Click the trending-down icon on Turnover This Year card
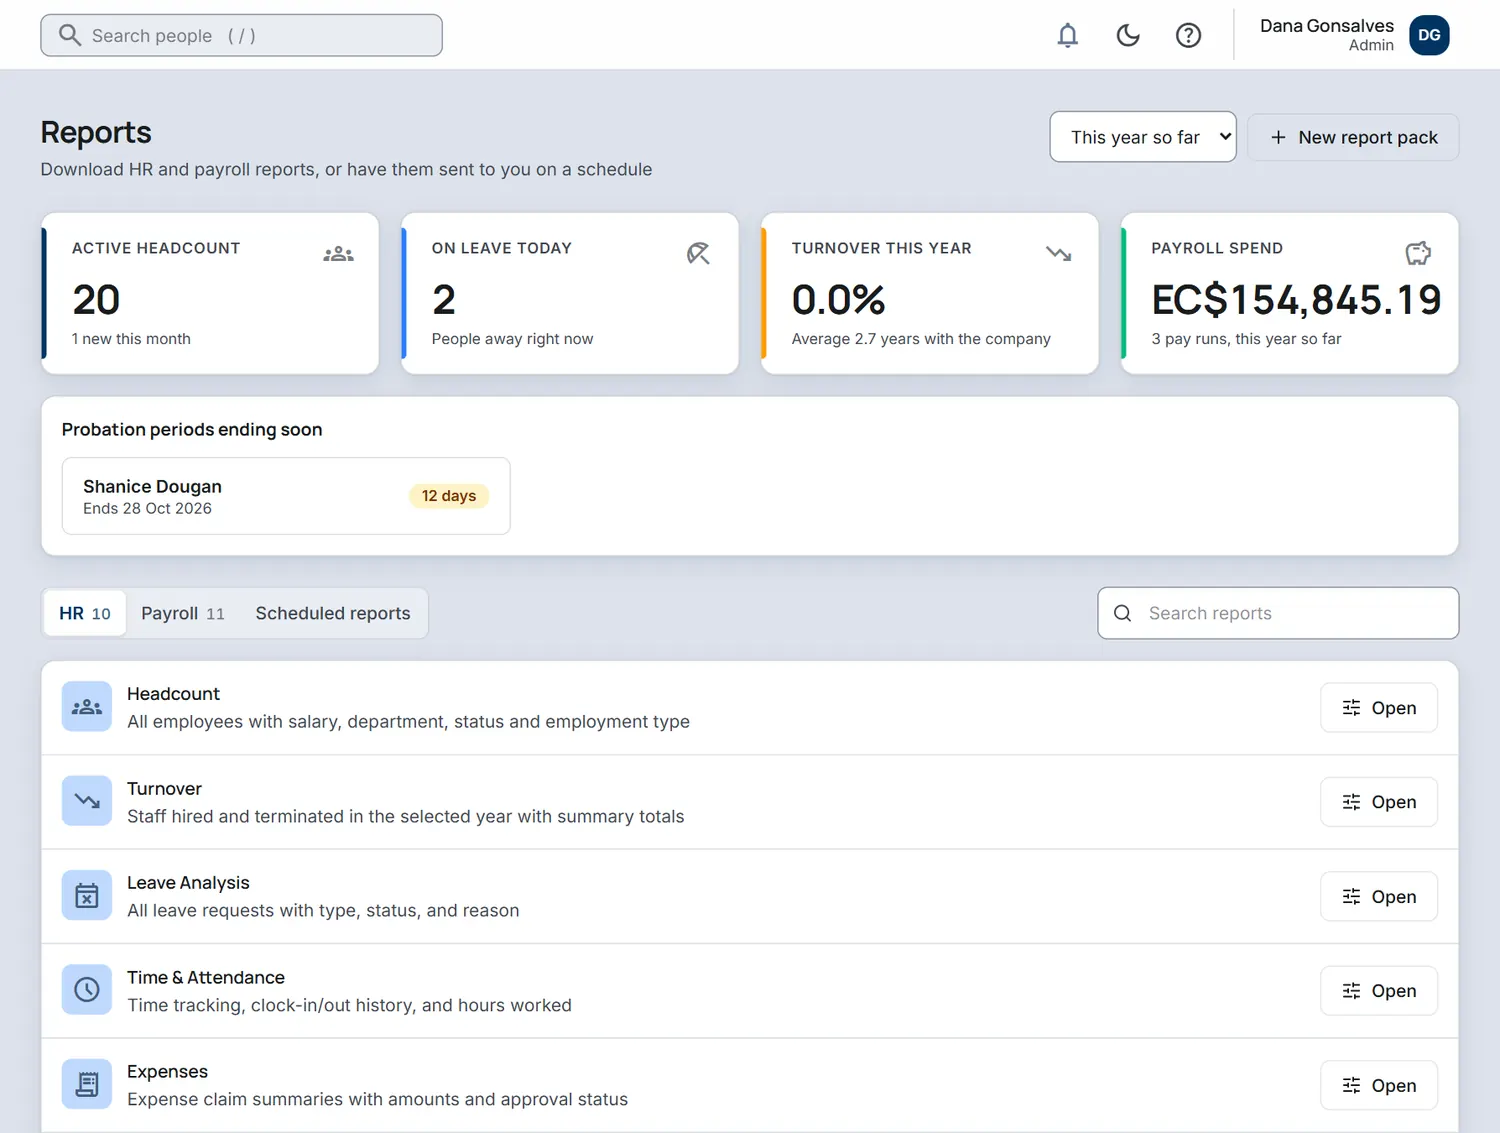 coord(1058,254)
